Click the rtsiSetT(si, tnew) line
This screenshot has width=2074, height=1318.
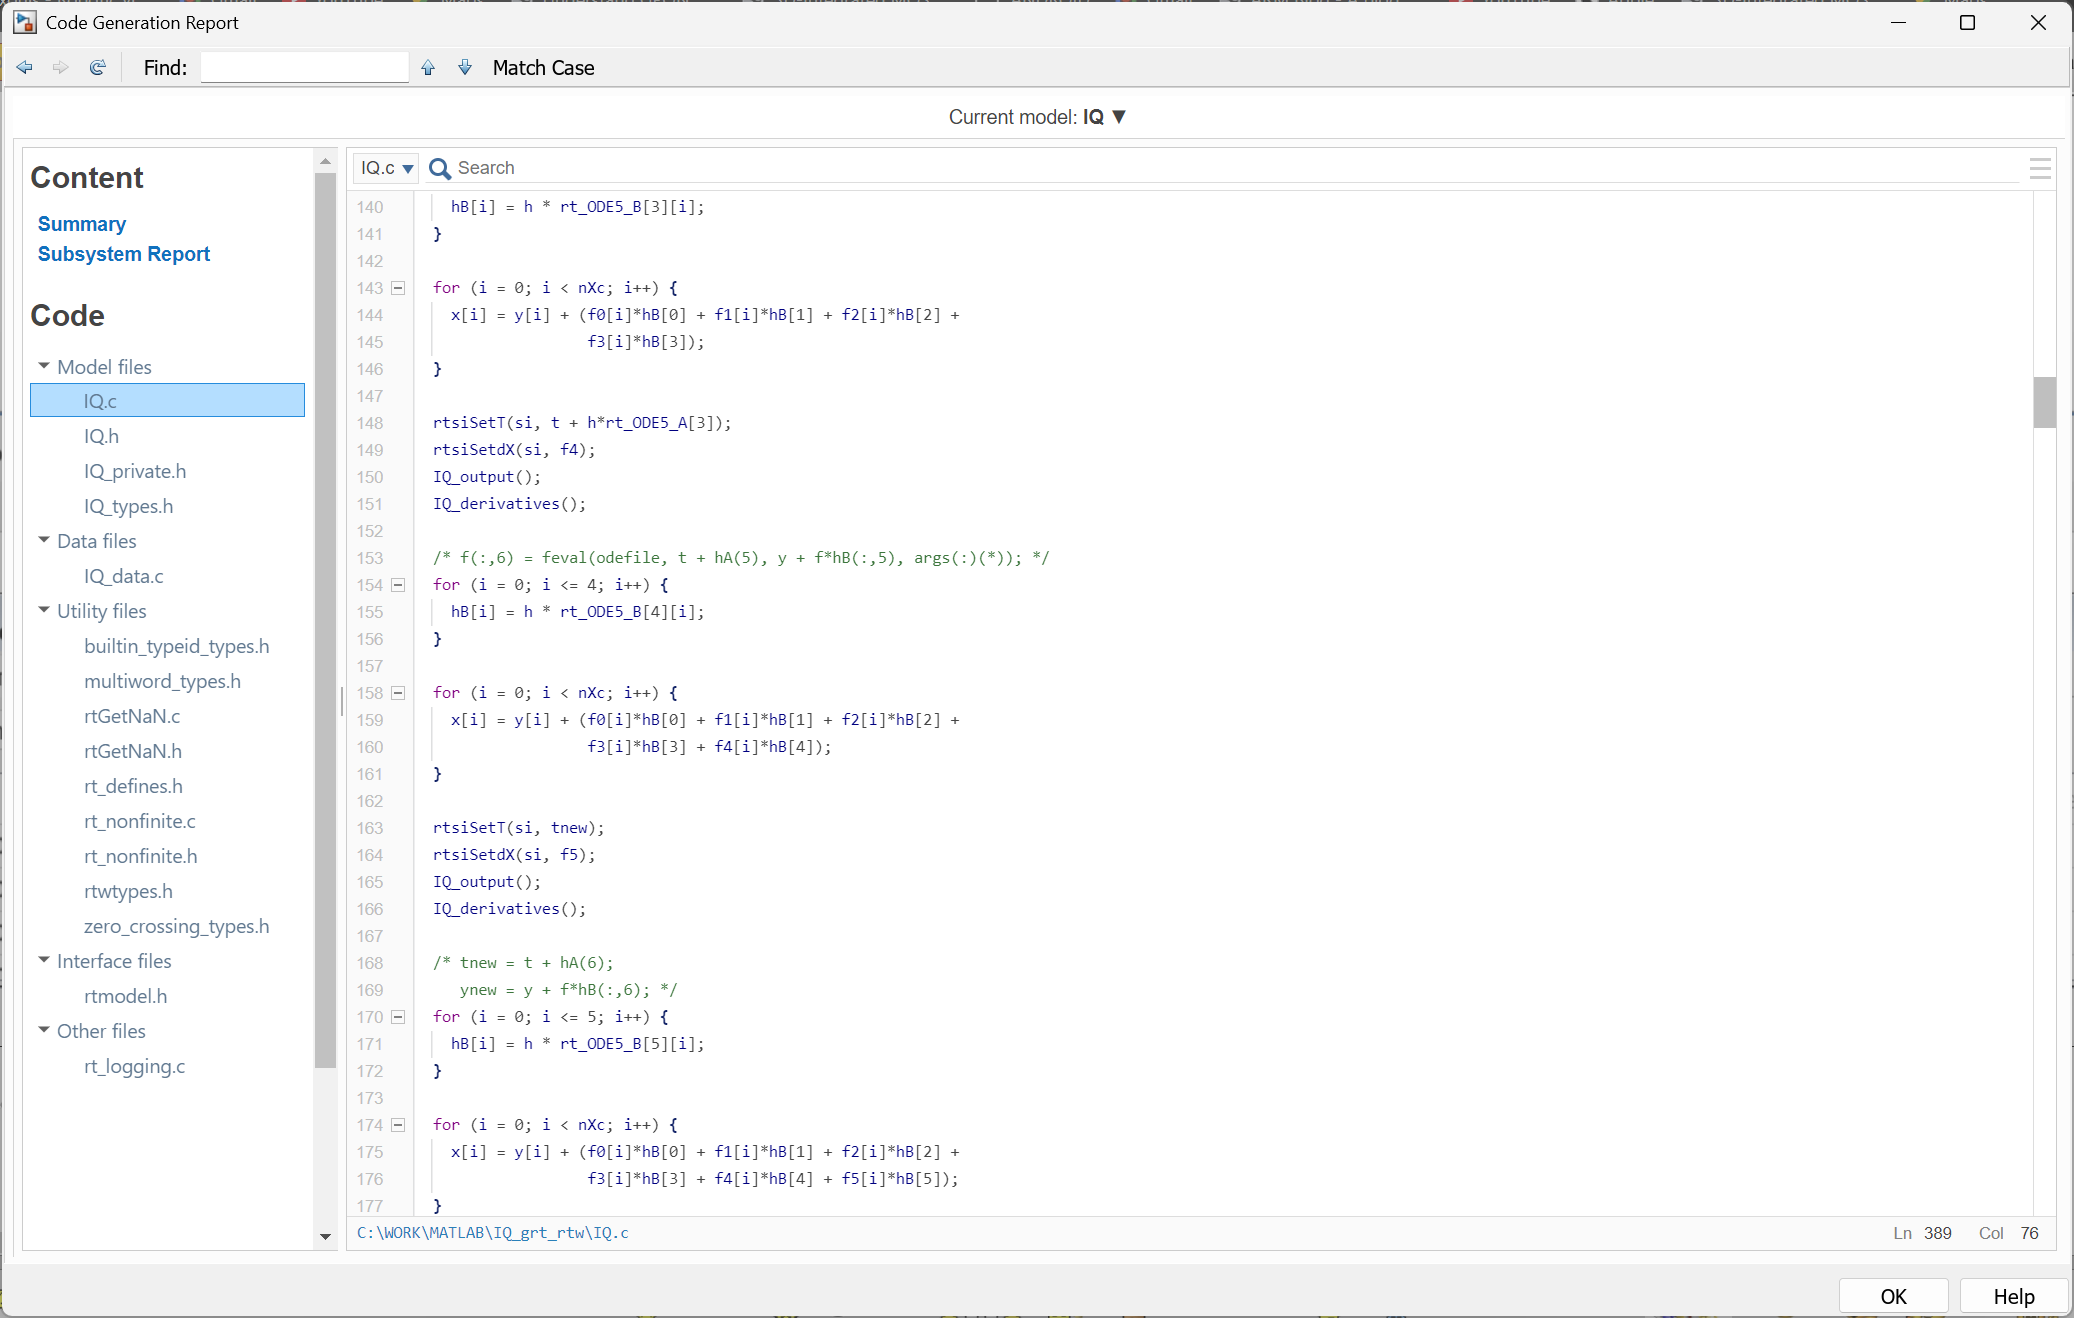[x=519, y=828]
